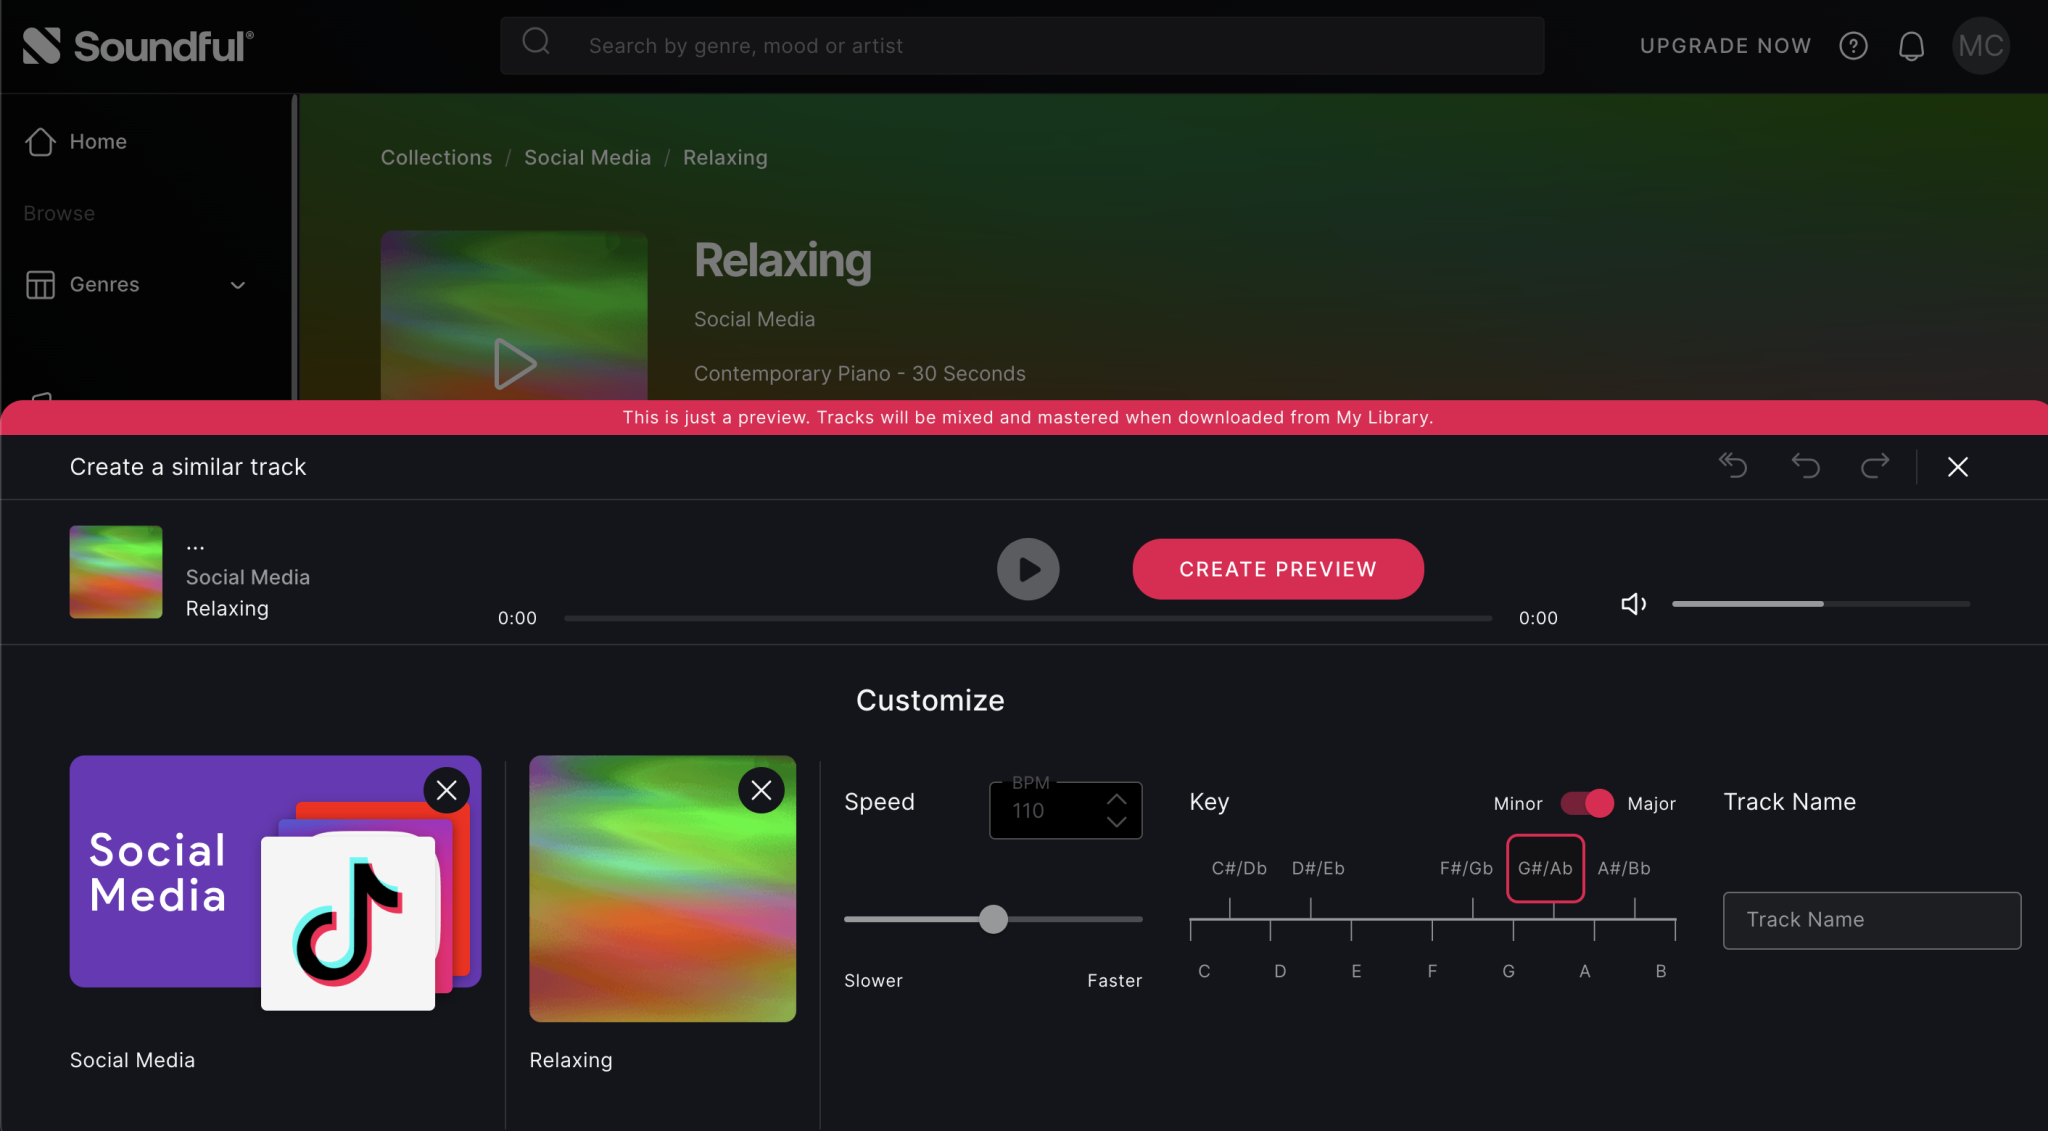Click UPGRADE NOW in the top bar

1725,45
